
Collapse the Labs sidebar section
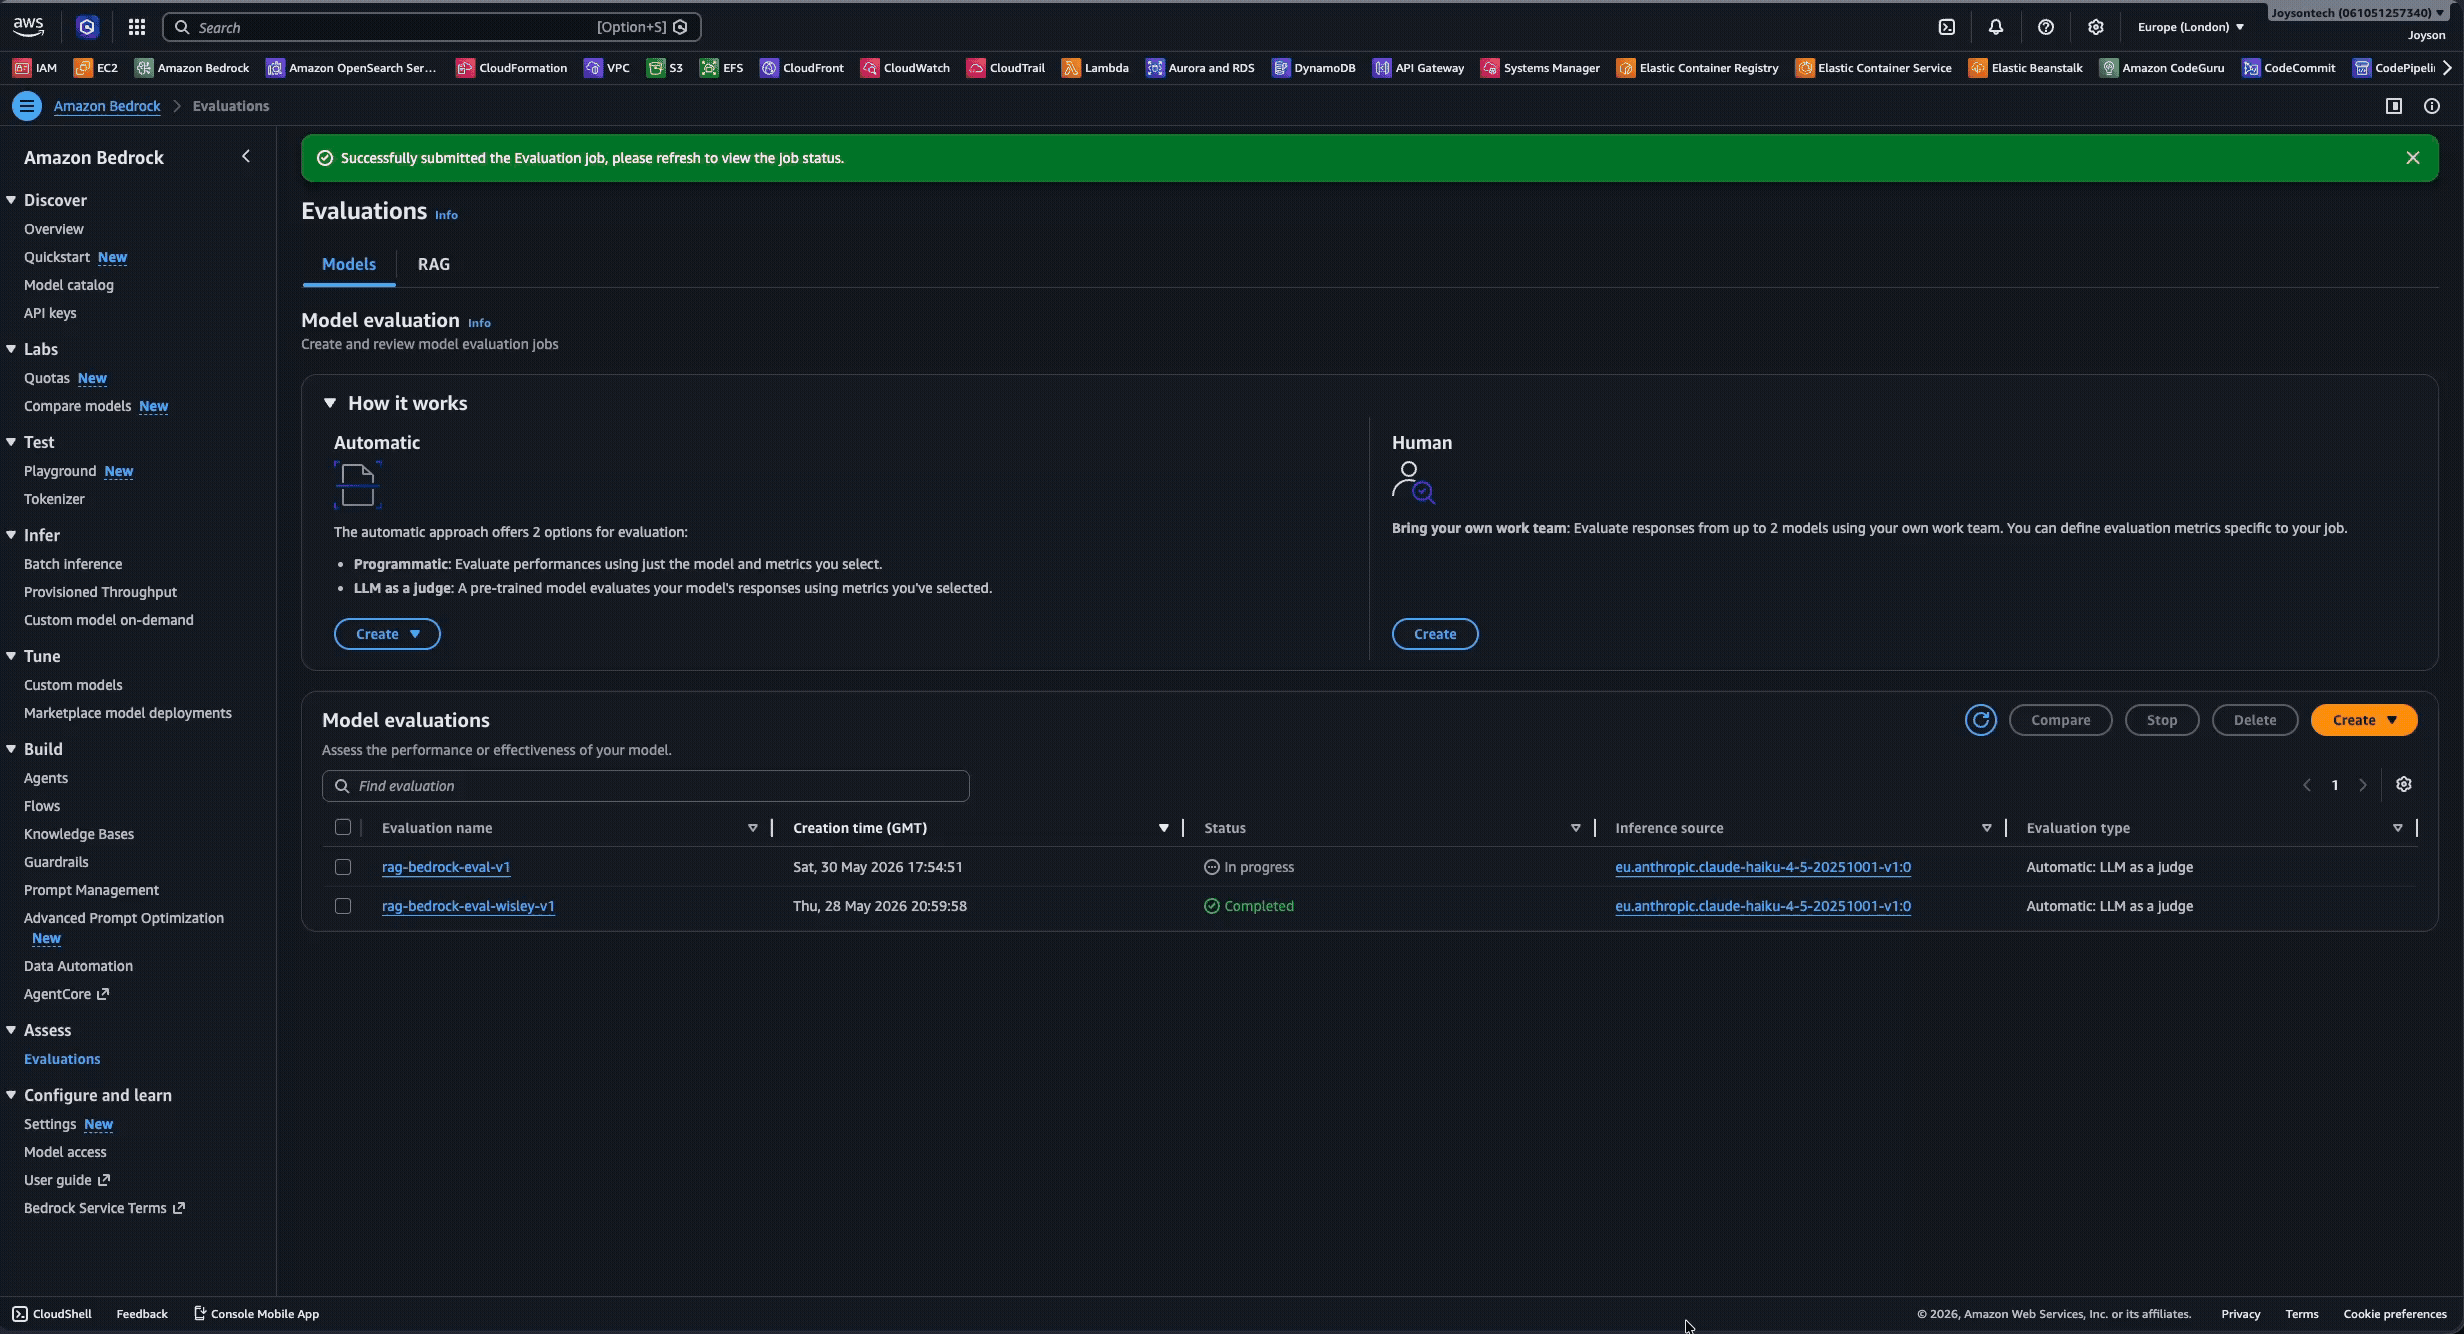click(x=11, y=349)
